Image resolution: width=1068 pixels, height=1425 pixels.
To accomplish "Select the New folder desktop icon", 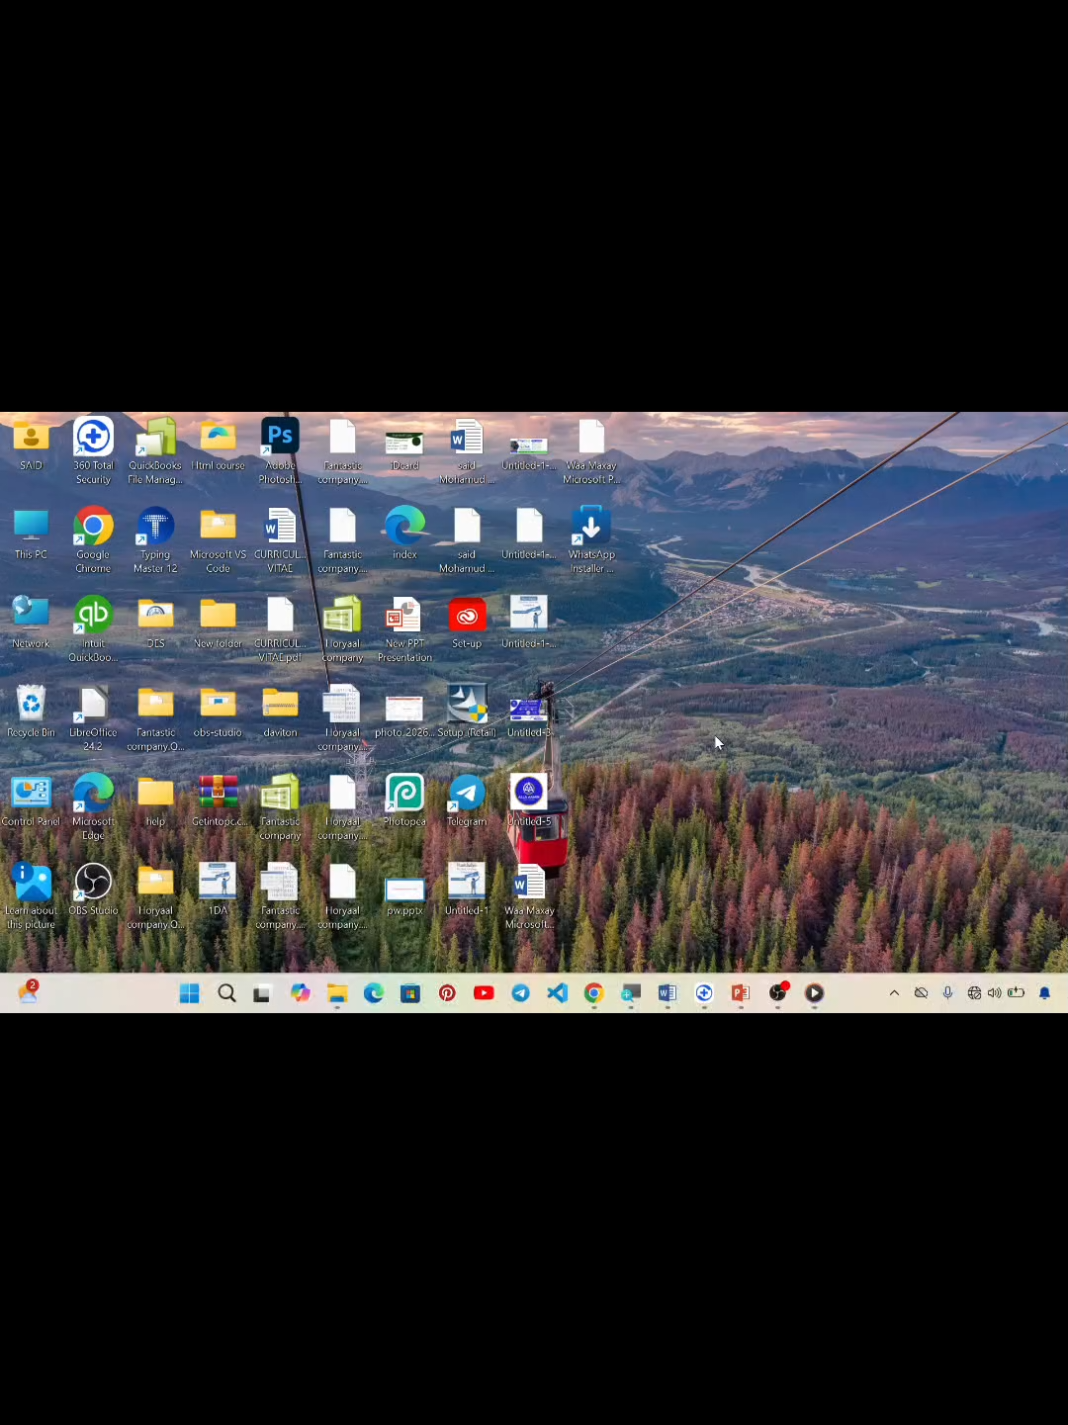I will click(218, 622).
